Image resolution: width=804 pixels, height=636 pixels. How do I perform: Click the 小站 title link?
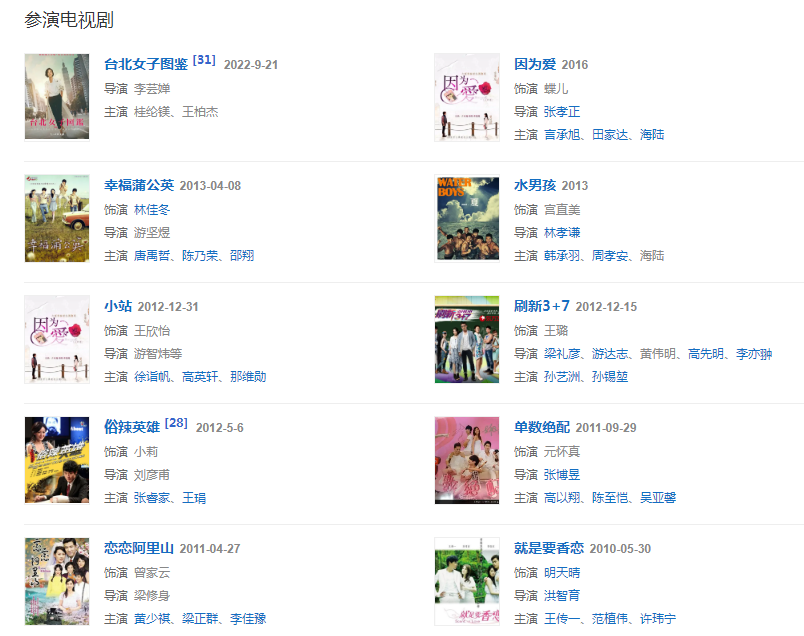[x=118, y=306]
